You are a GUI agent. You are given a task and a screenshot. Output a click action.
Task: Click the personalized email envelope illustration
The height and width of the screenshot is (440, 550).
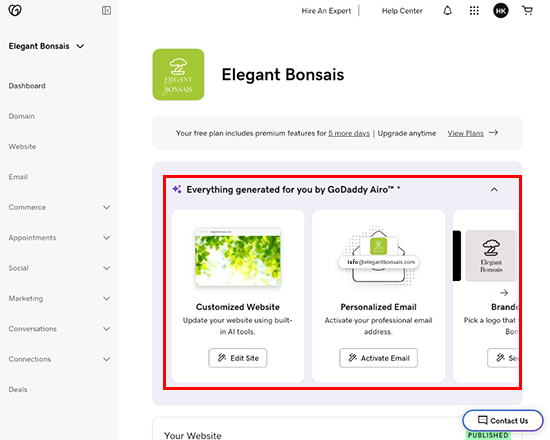(378, 256)
